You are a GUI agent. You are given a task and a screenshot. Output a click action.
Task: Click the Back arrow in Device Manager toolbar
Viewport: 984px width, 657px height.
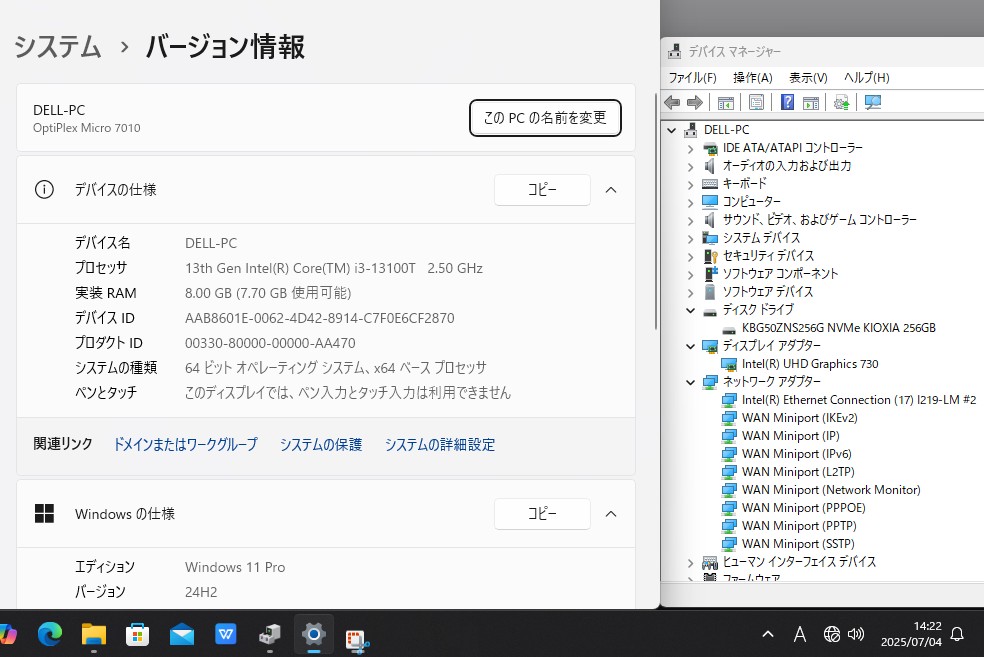[672, 102]
